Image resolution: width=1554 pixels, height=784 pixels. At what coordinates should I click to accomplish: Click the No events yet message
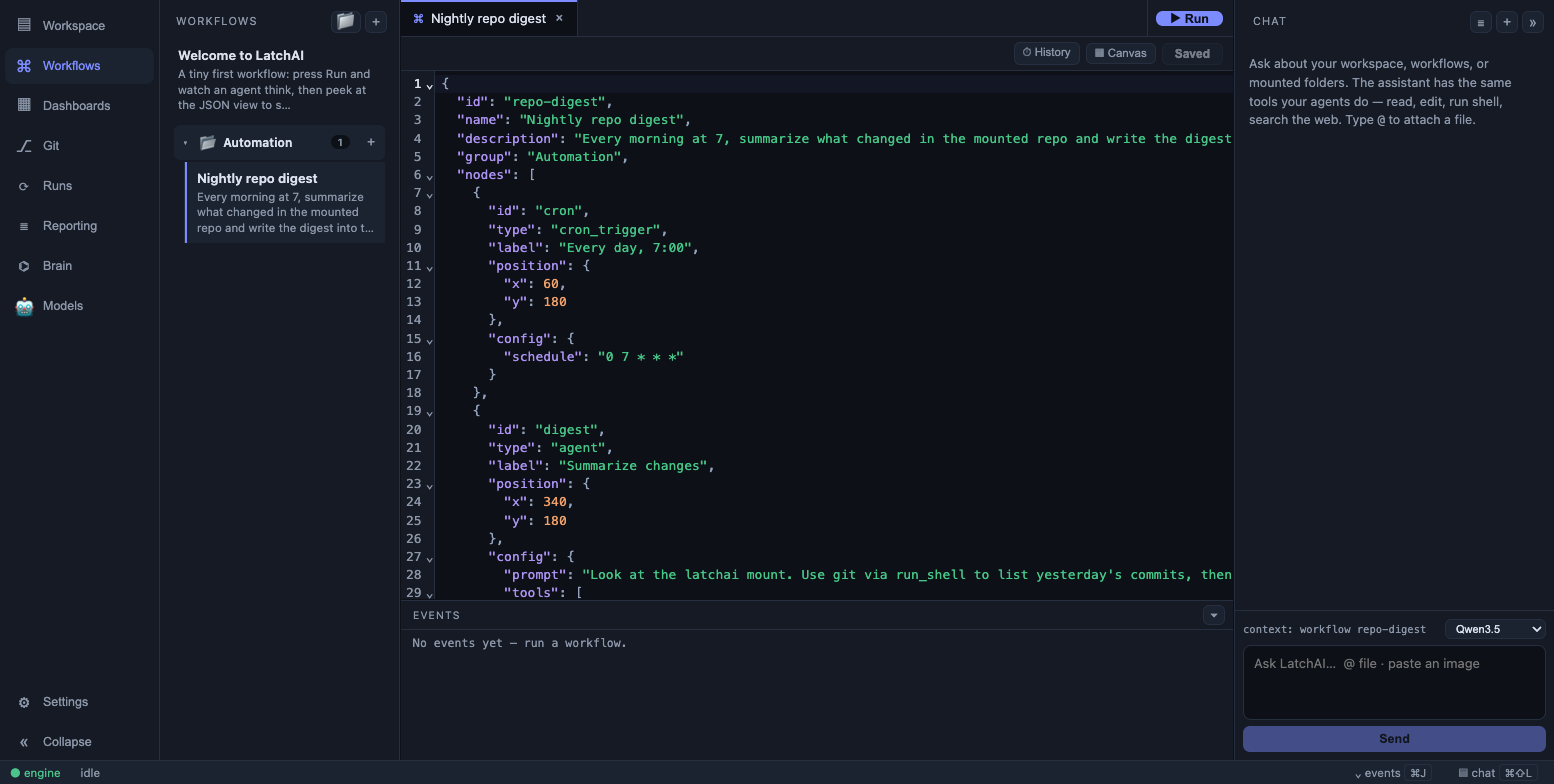[x=519, y=643]
